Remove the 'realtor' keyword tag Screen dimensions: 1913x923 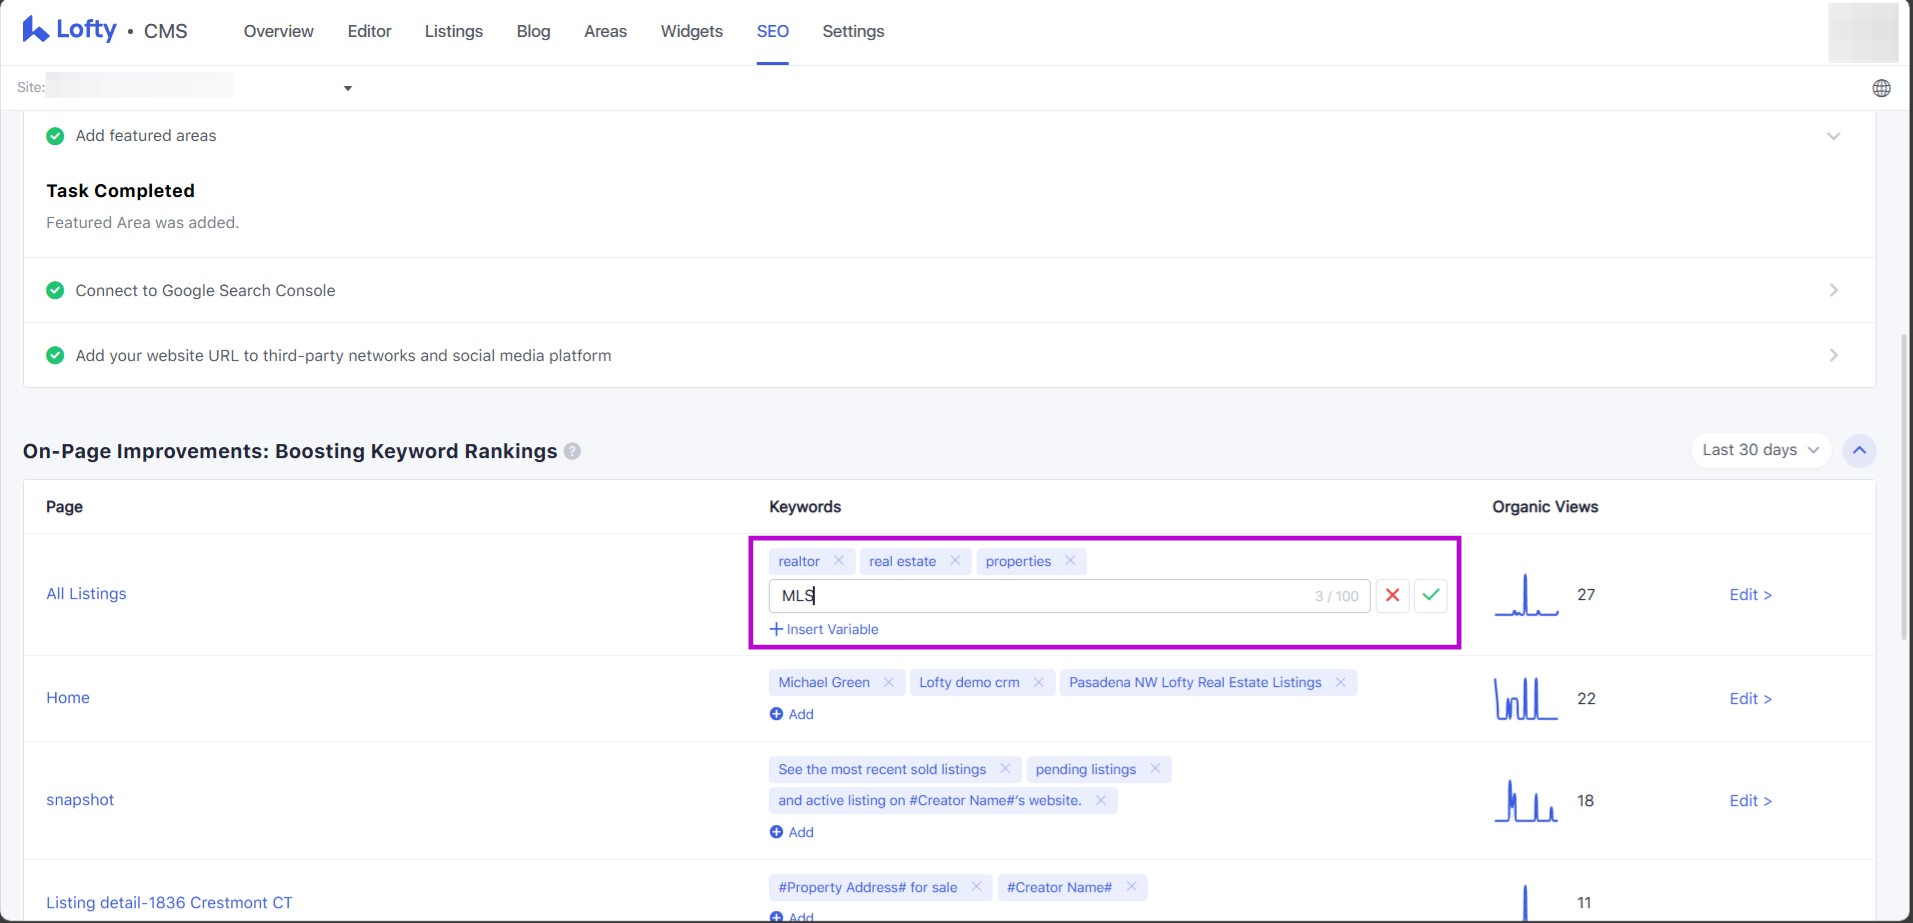(839, 561)
